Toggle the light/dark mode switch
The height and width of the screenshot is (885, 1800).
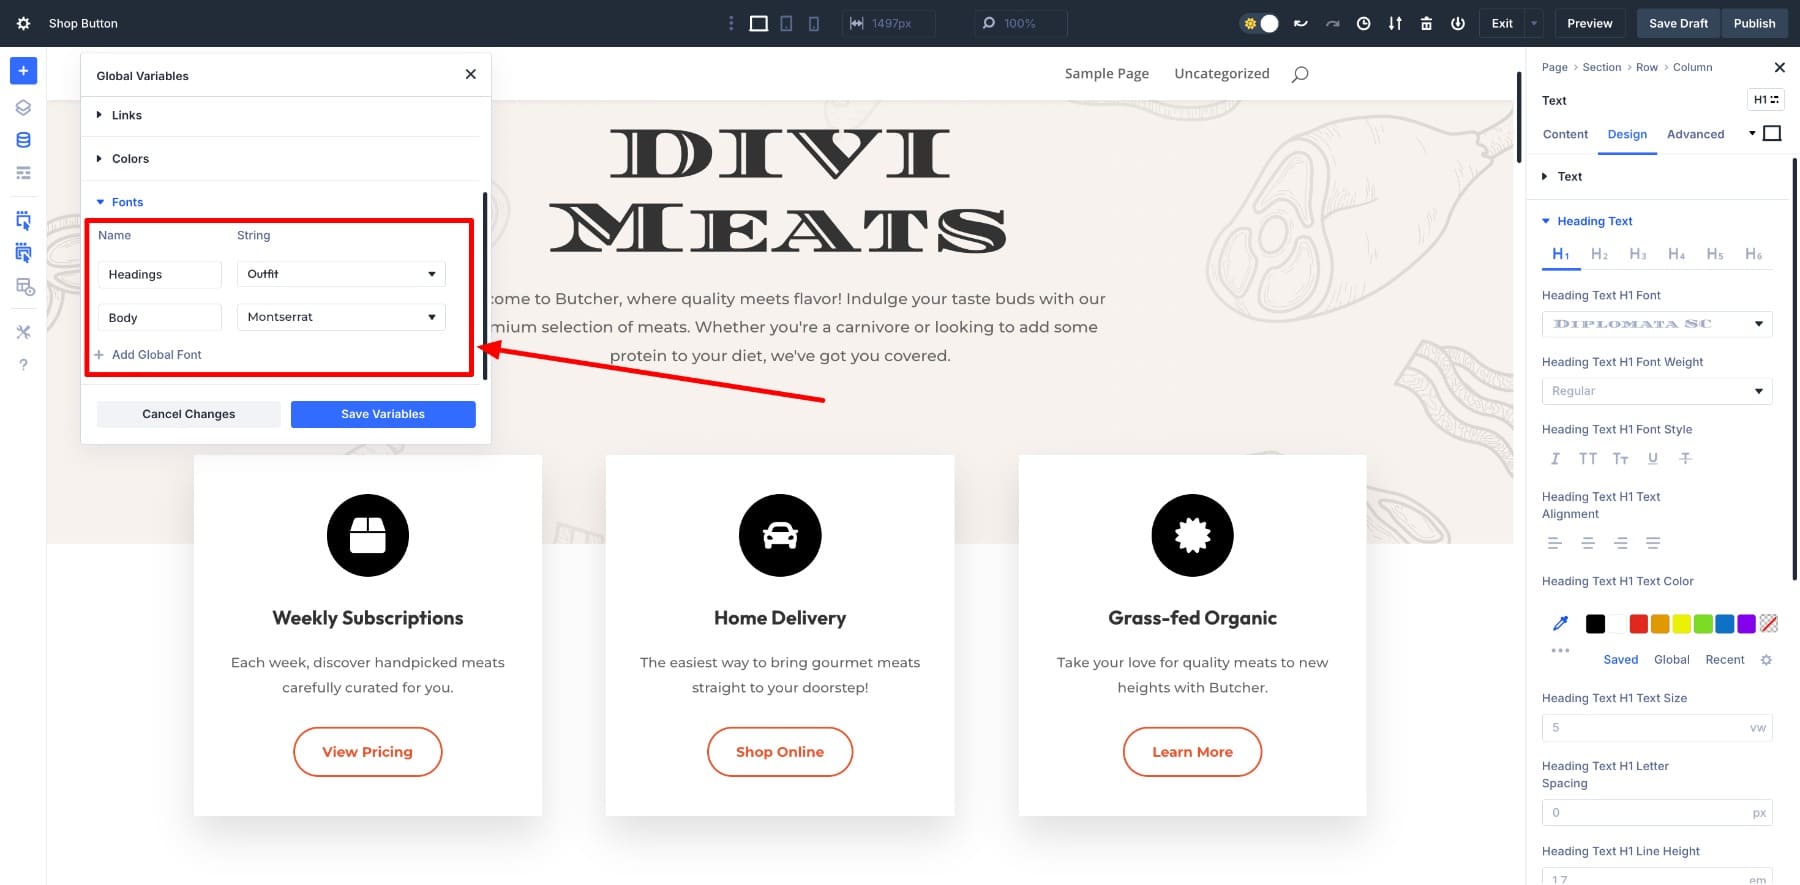pyautogui.click(x=1260, y=23)
